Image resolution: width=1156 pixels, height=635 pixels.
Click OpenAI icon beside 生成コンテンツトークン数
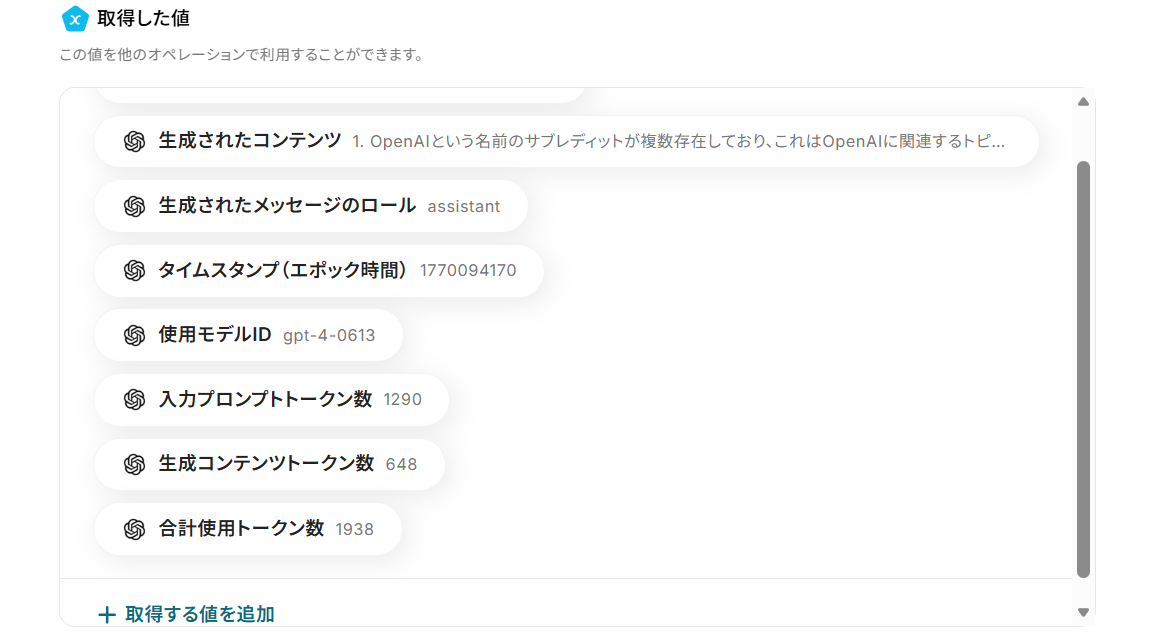135,464
